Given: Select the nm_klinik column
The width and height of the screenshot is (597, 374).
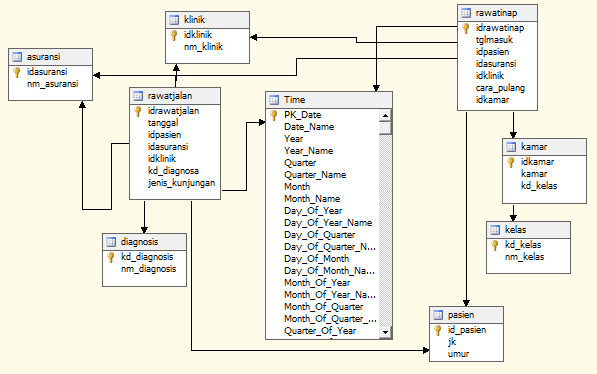Looking at the screenshot, I should [204, 47].
